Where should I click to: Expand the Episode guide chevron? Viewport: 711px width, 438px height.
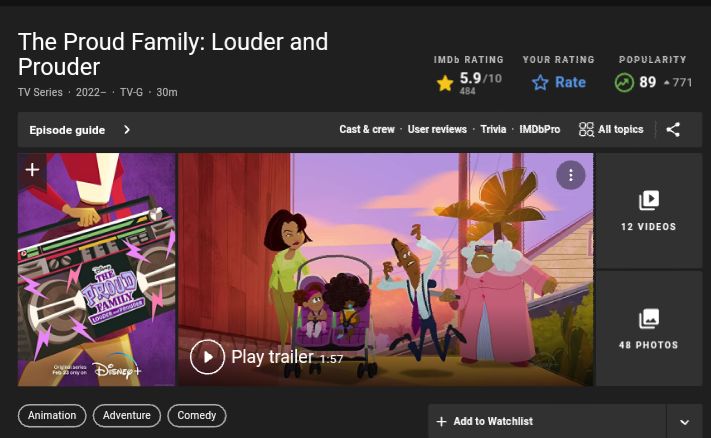tap(127, 130)
